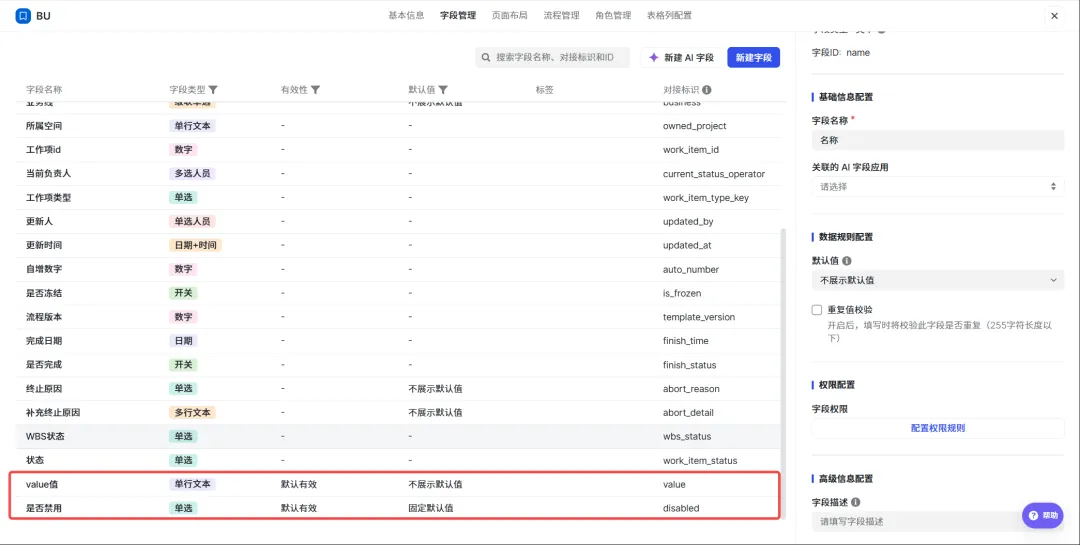
Task: Select the 工作项类型 field row
Action: [400, 198]
